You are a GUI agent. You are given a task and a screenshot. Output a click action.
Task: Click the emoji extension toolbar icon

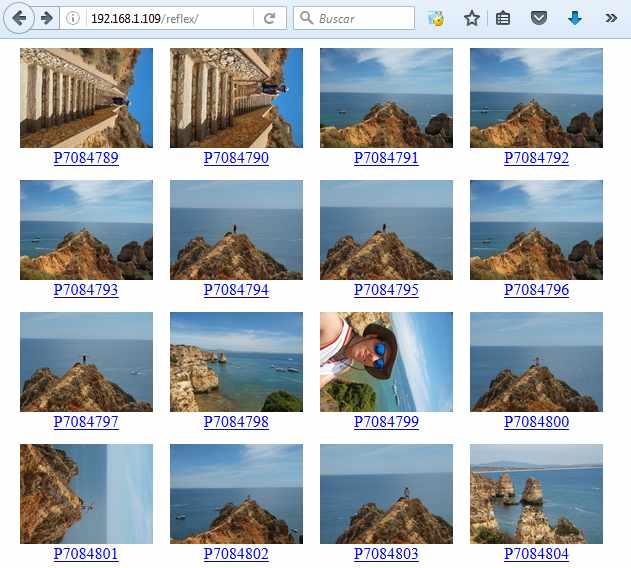tap(436, 18)
